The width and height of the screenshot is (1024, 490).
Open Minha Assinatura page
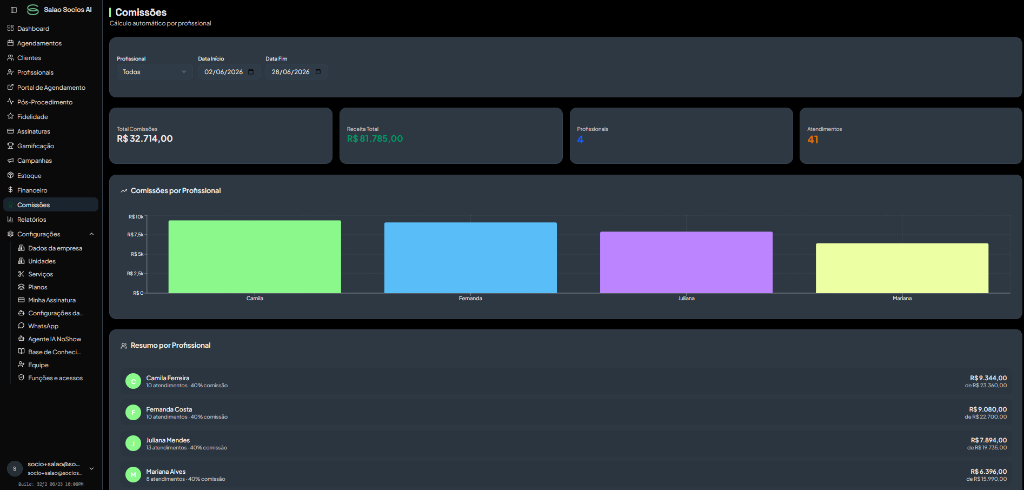coord(51,300)
